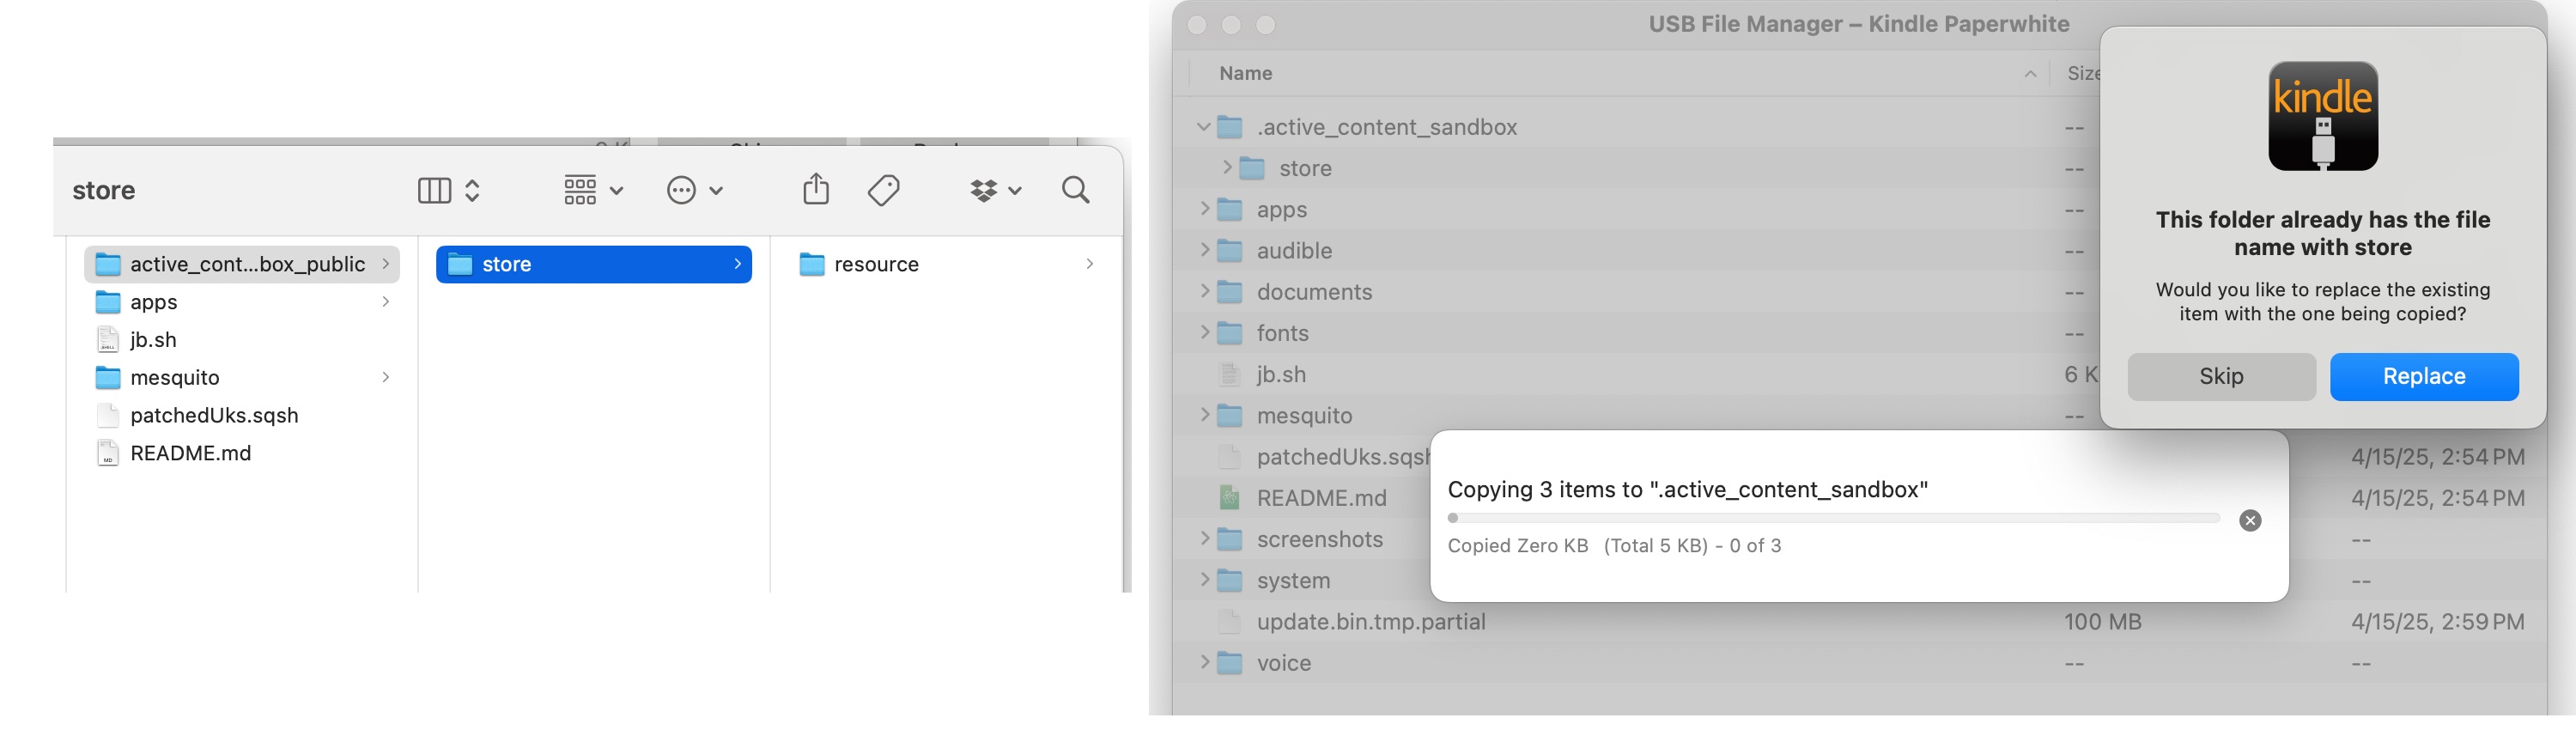Collapse .active_content_sandbox folder
Image resolution: width=2576 pixels, height=730 pixels.
pyautogui.click(x=1204, y=127)
